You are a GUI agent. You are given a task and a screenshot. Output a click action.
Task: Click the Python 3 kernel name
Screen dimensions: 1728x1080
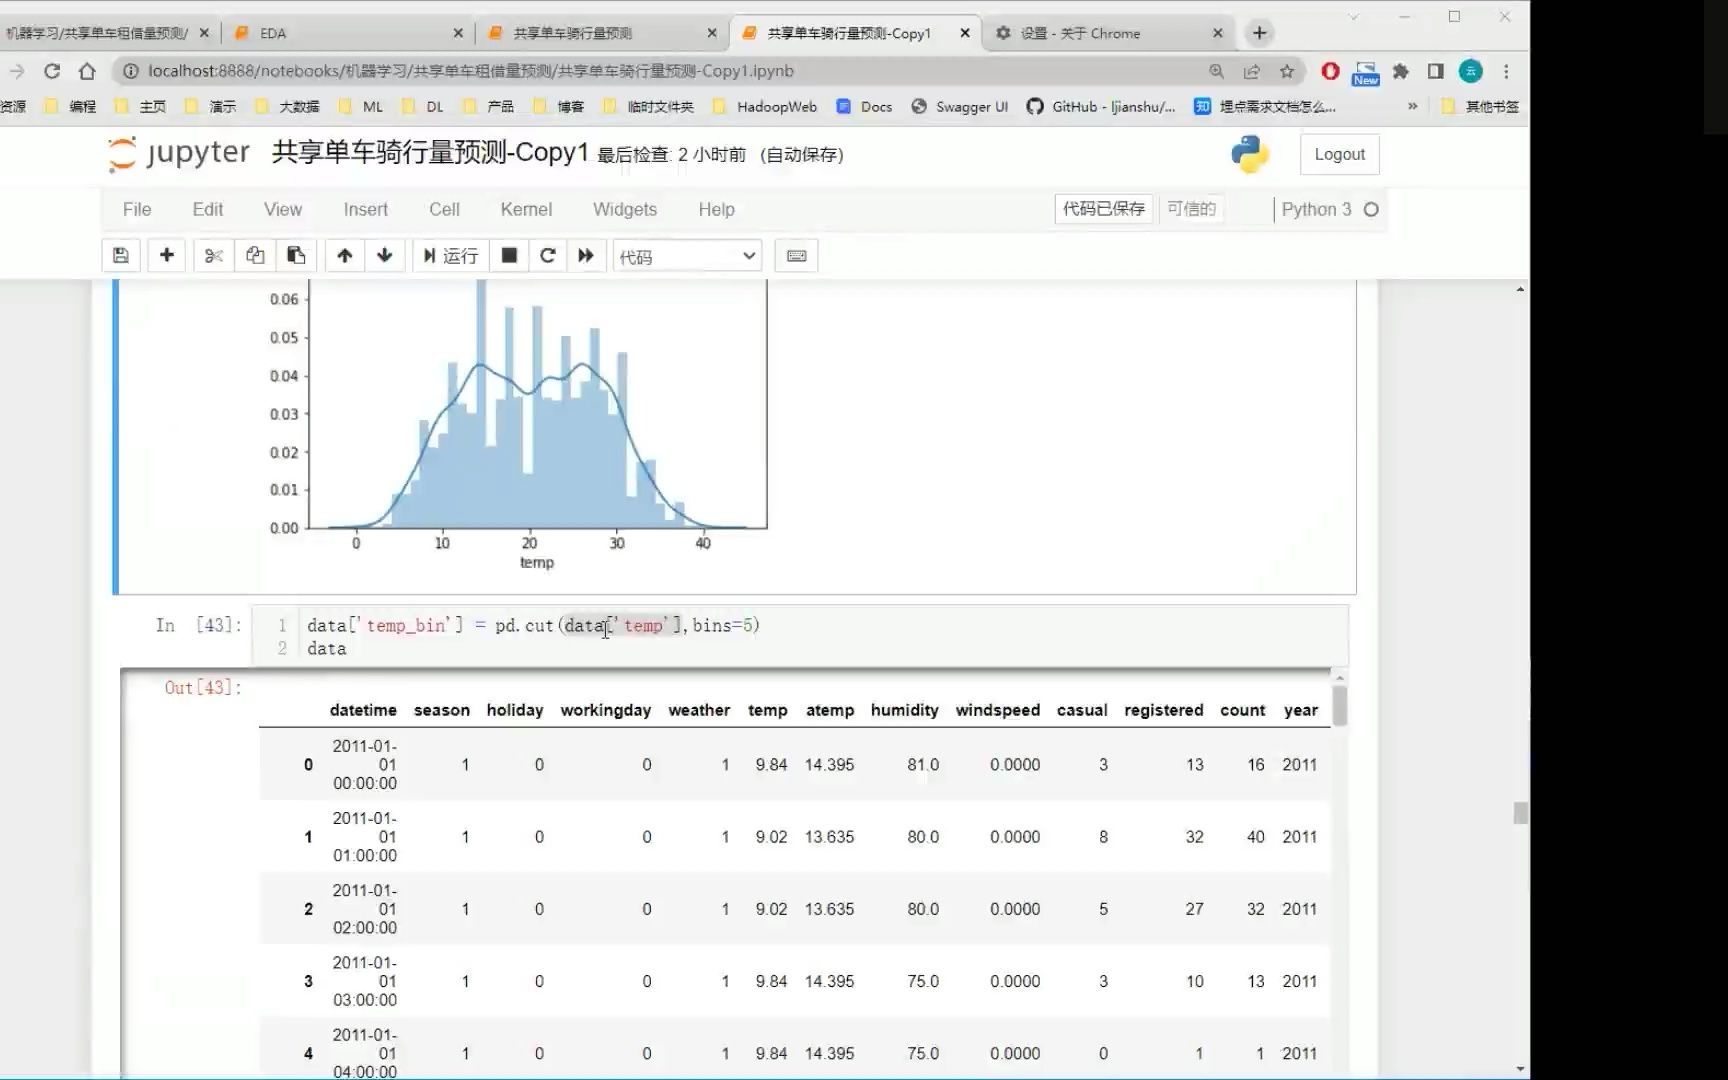1316,209
